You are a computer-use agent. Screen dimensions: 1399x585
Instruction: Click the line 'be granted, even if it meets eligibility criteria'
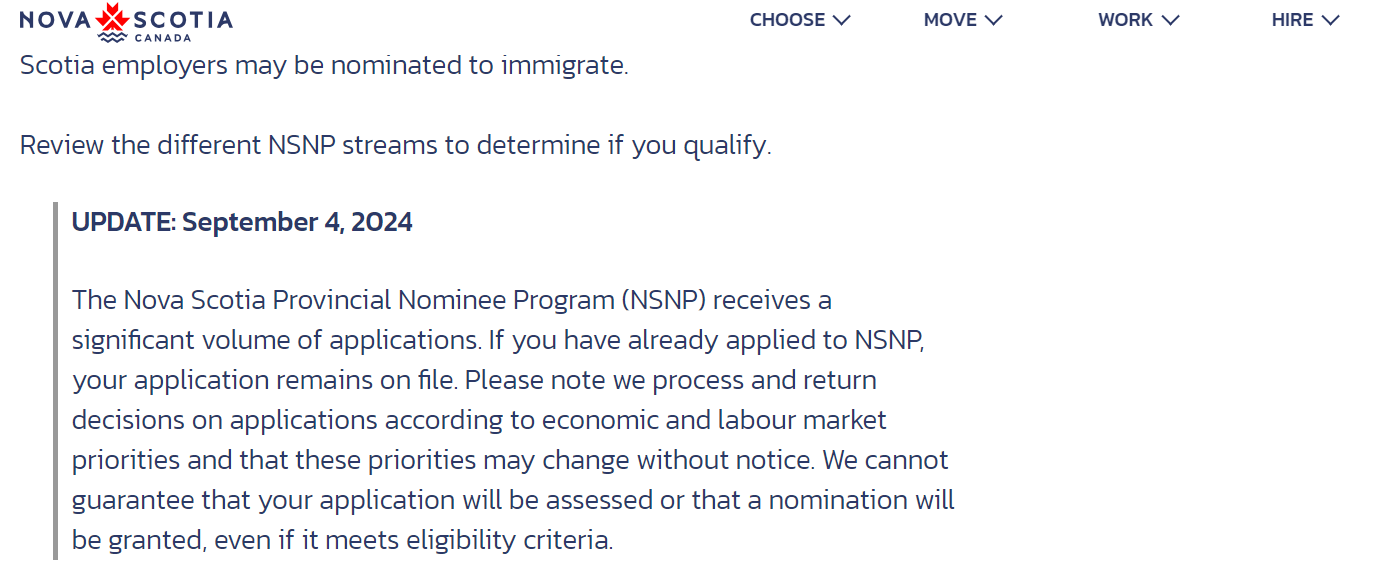click(342, 540)
